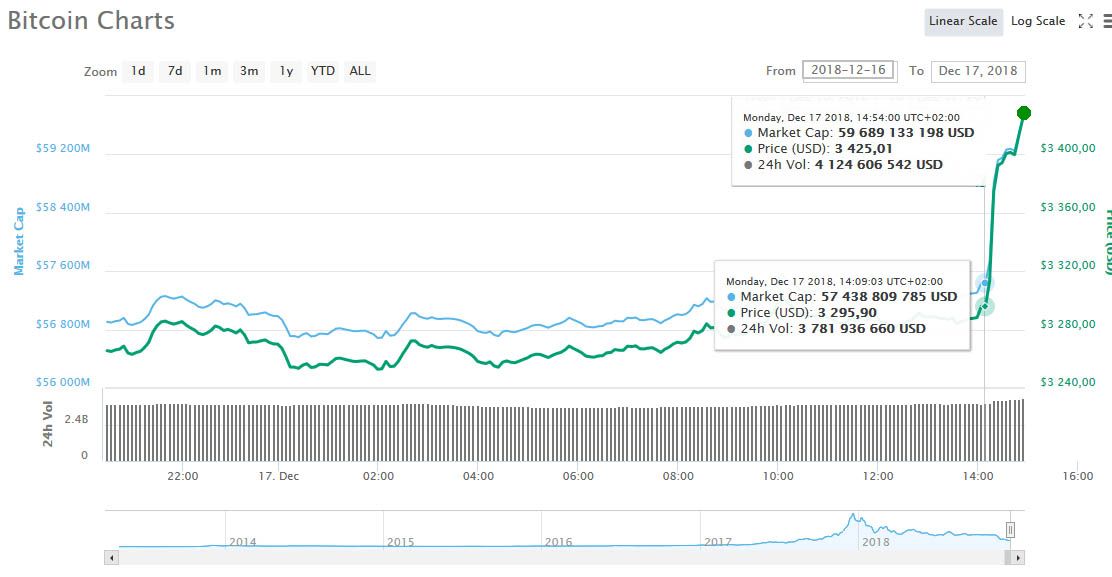Click the 12:00 time axis label
1112x577 pixels.
(x=878, y=476)
